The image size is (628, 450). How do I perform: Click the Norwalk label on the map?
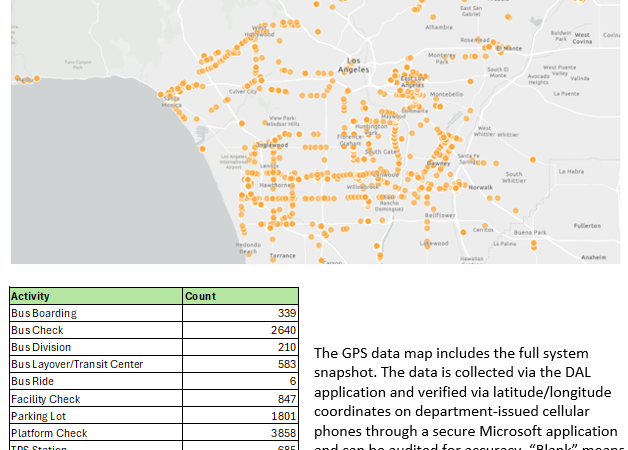pyautogui.click(x=481, y=187)
